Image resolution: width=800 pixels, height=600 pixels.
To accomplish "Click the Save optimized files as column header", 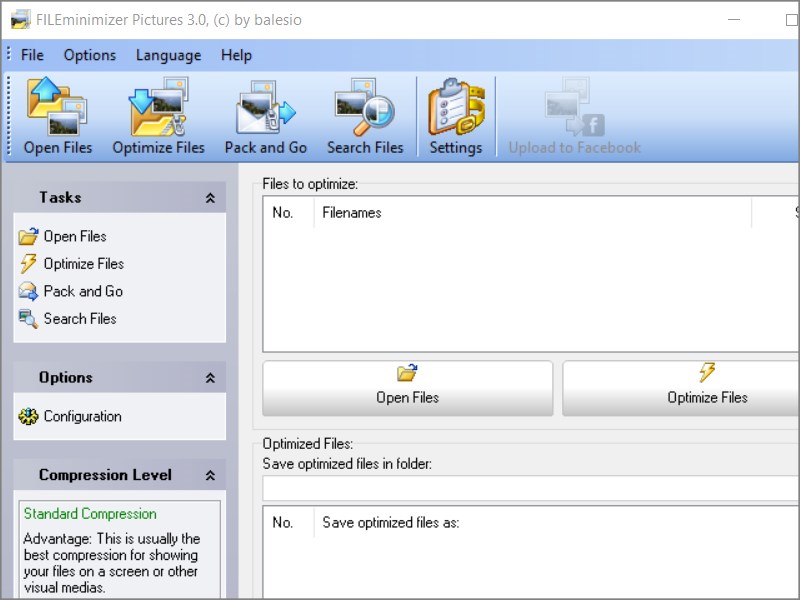I will tap(556, 522).
